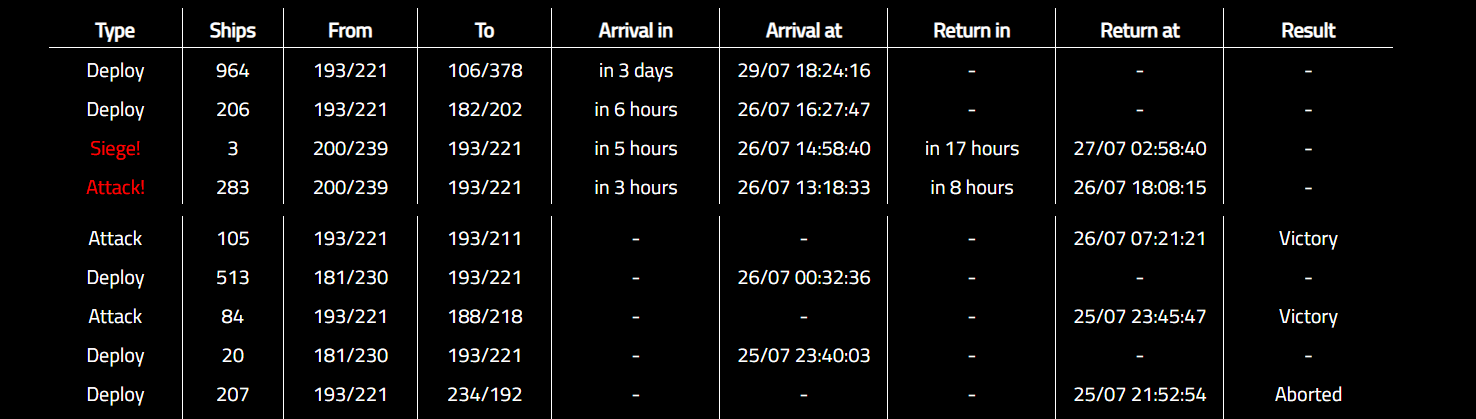Click Victory result of 105-ship attack
This screenshot has width=1476, height=419.
[1308, 239]
